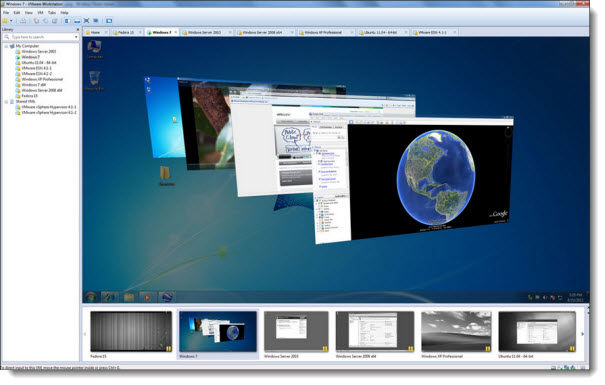Click the snapshot manager toolbar icon
Viewport: 605px width, 385px height.
54,21
